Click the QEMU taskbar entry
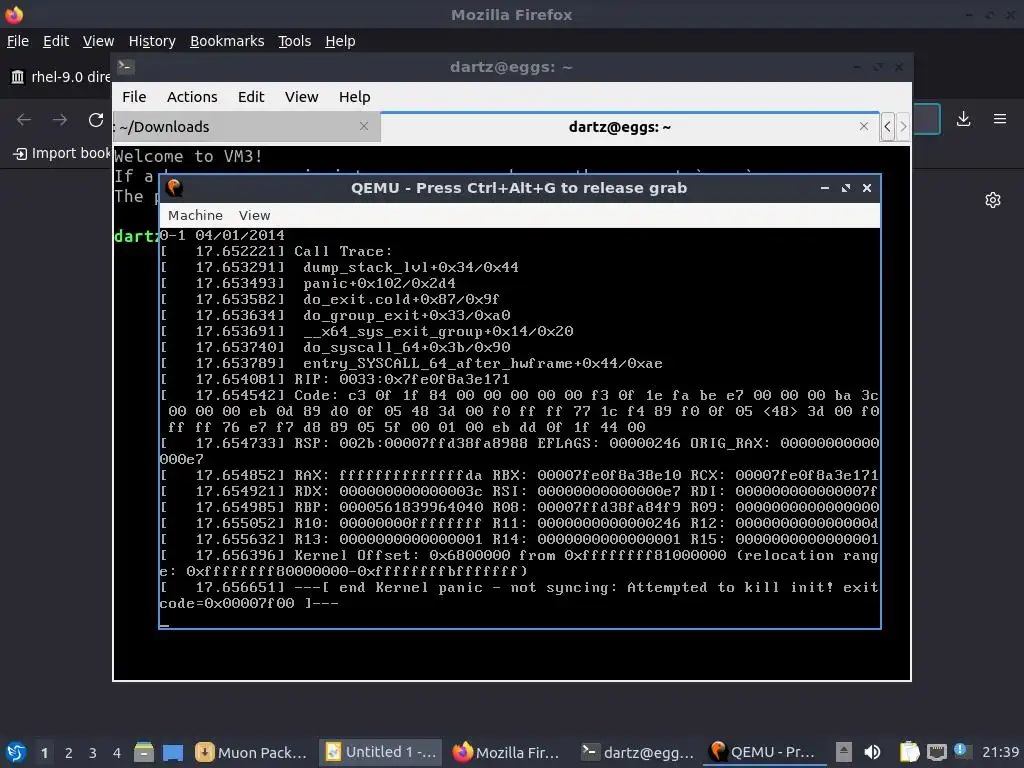 click(x=764, y=752)
